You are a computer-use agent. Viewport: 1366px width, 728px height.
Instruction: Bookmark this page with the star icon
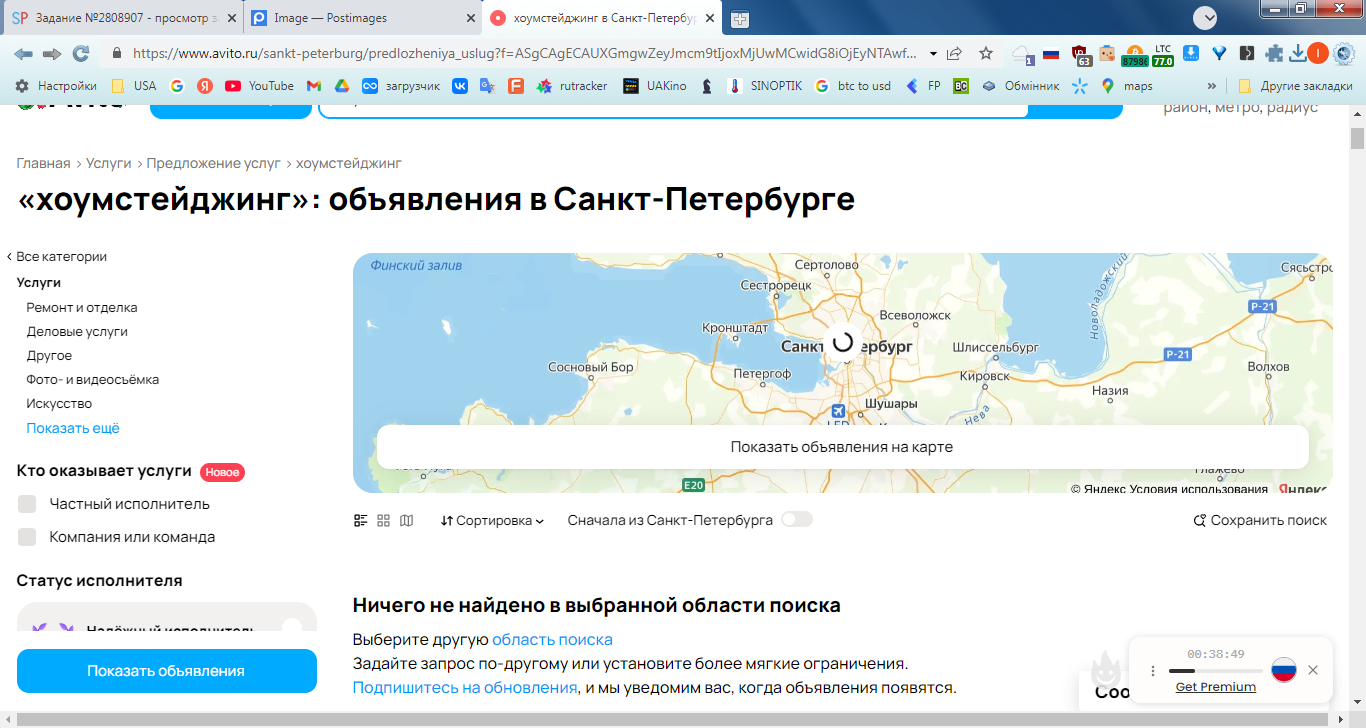click(x=986, y=53)
